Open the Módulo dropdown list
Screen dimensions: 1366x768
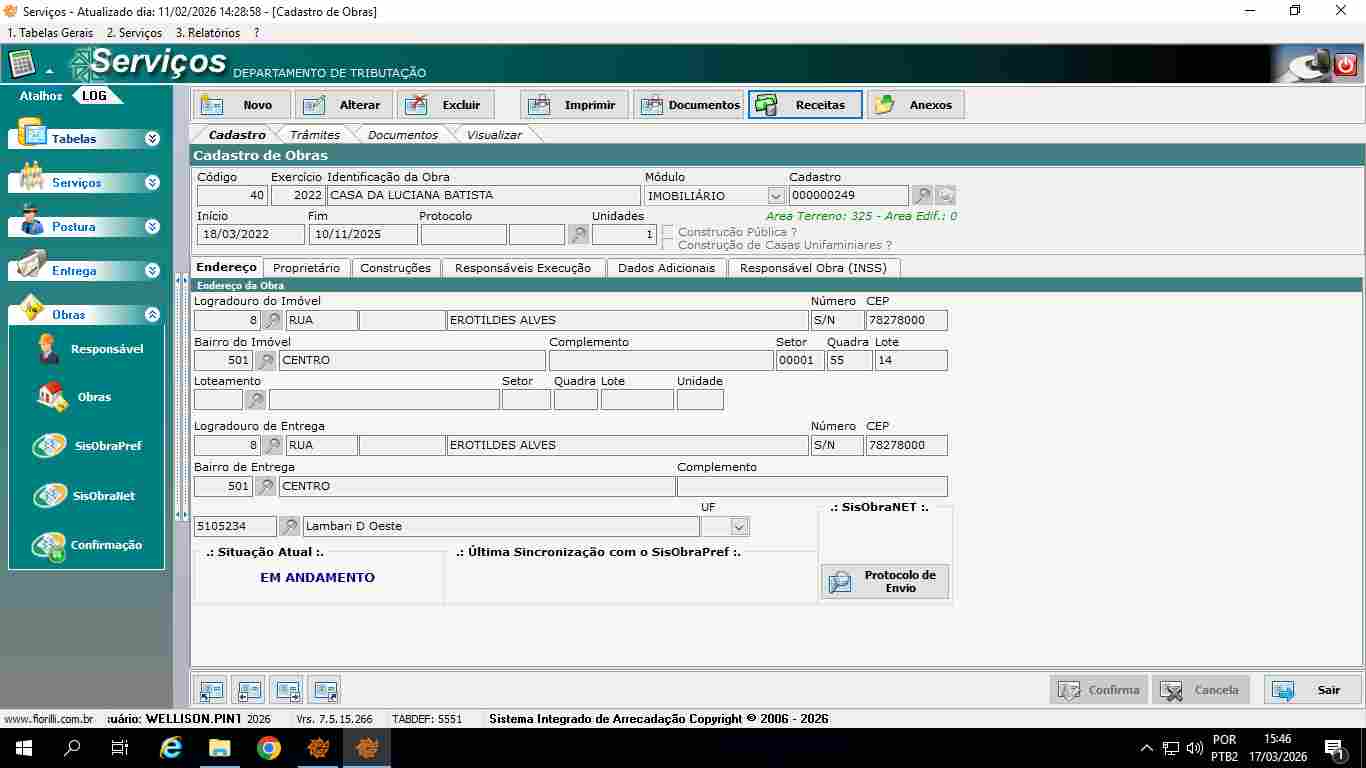point(776,196)
